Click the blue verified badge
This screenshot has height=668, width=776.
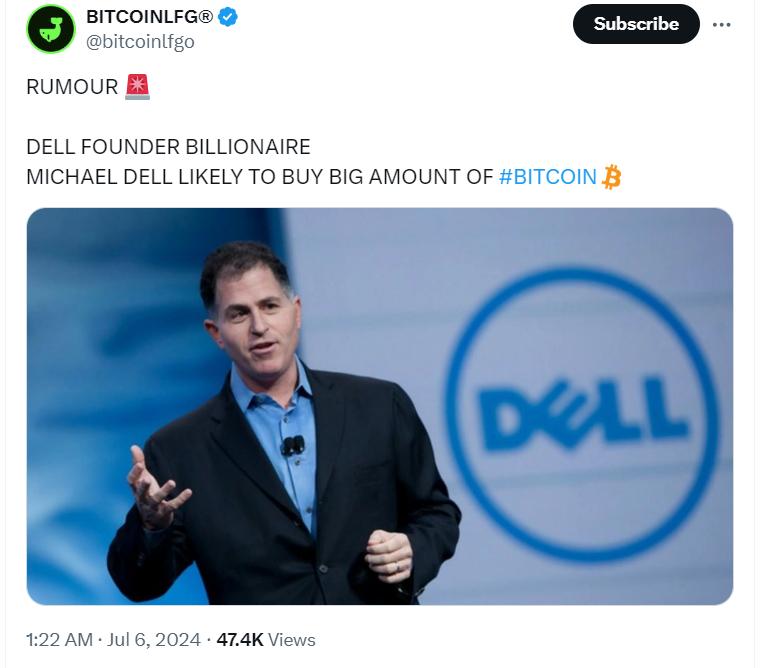228,17
